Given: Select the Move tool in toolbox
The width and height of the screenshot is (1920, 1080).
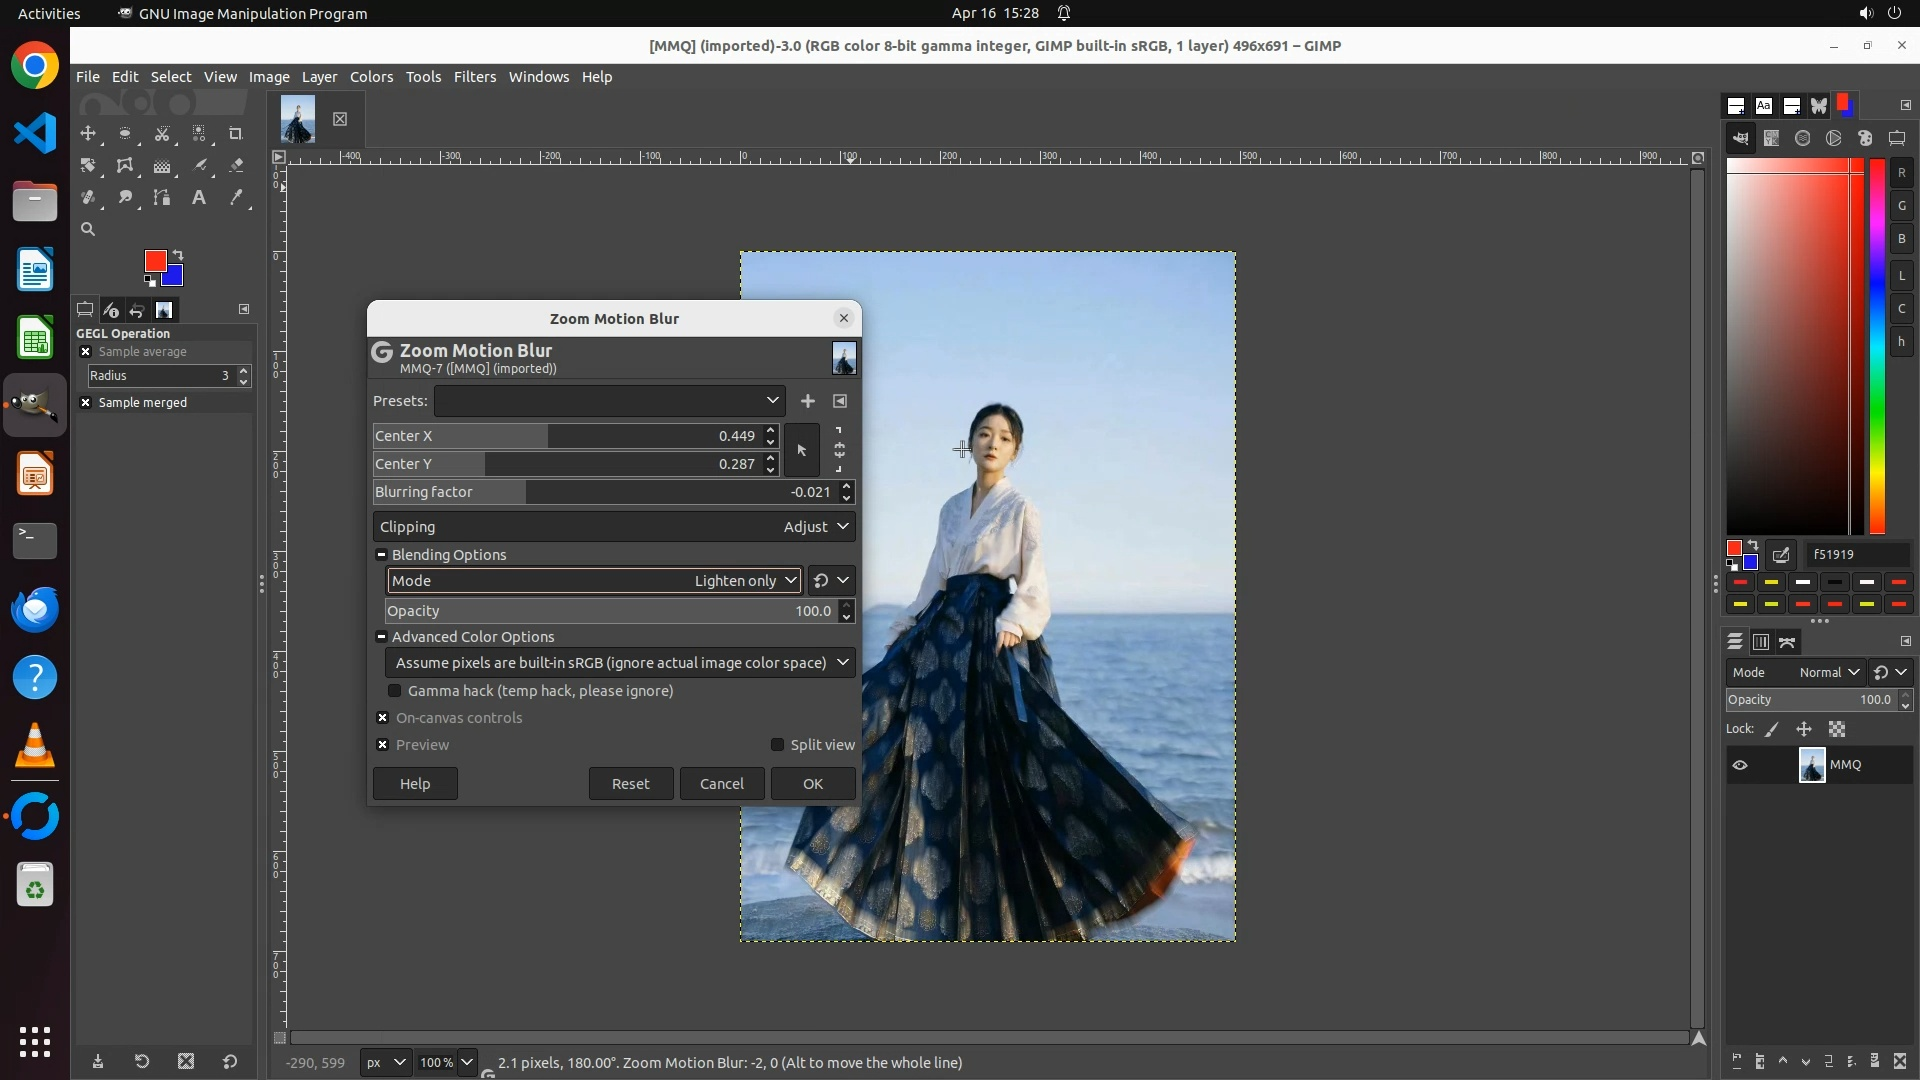Looking at the screenshot, I should point(88,133).
